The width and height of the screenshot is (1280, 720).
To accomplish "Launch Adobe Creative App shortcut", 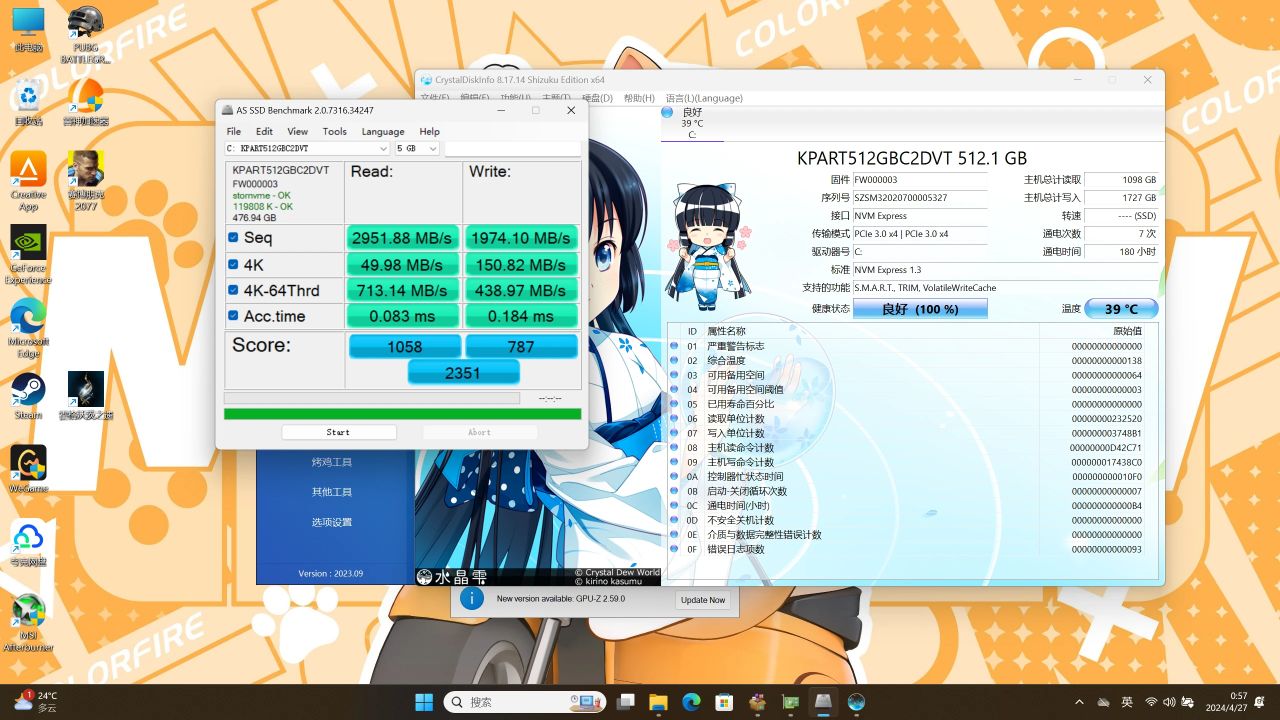I will click(28, 181).
